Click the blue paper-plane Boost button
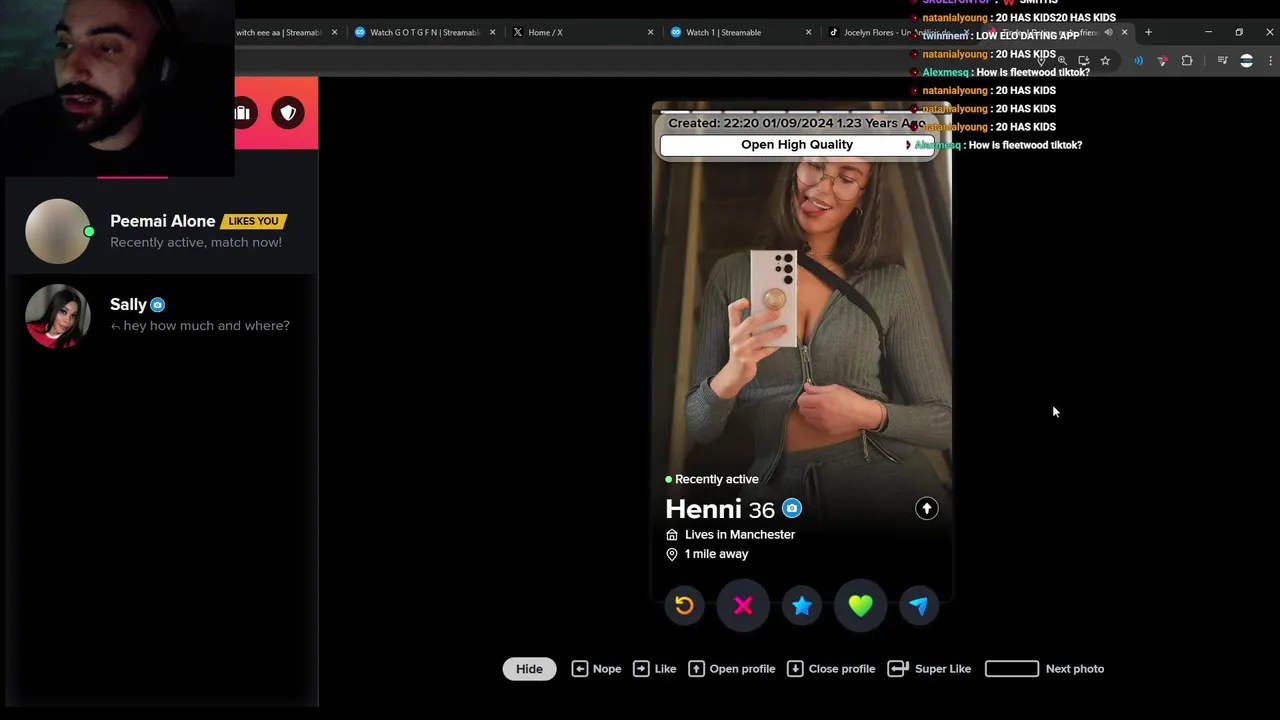This screenshot has height=720, width=1280. click(x=919, y=605)
